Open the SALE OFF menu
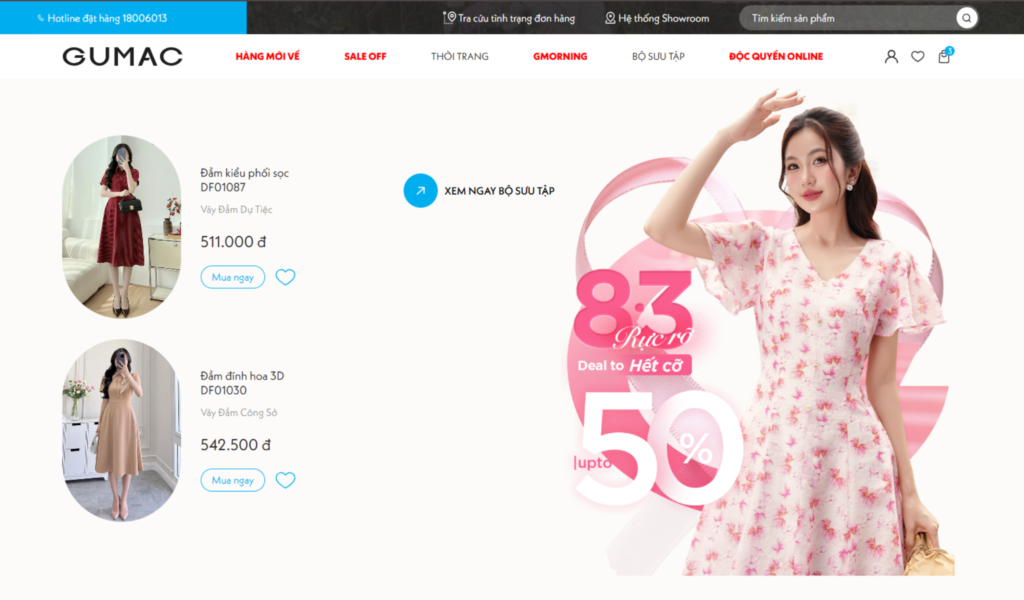 click(365, 57)
